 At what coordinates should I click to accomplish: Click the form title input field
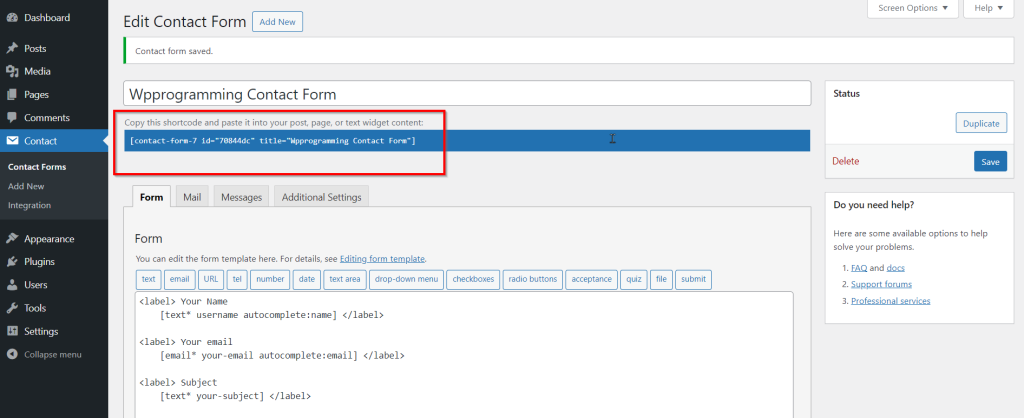pyautogui.click(x=466, y=93)
